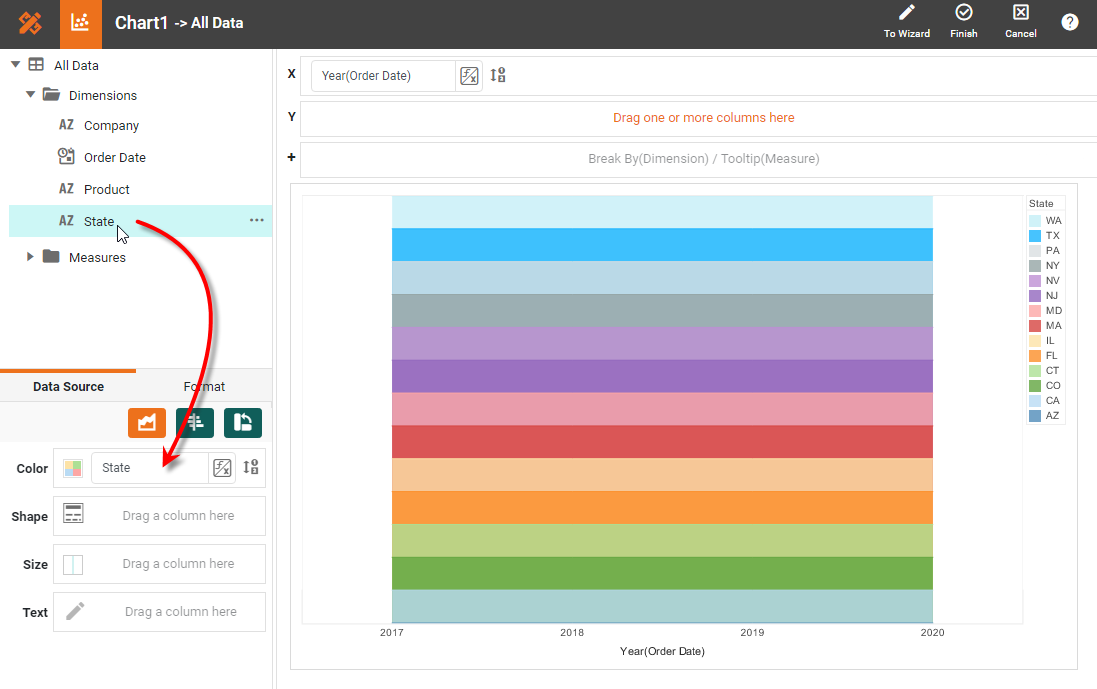Click the rightmost green swap-axes icon
This screenshot has width=1097, height=689.
[243, 422]
